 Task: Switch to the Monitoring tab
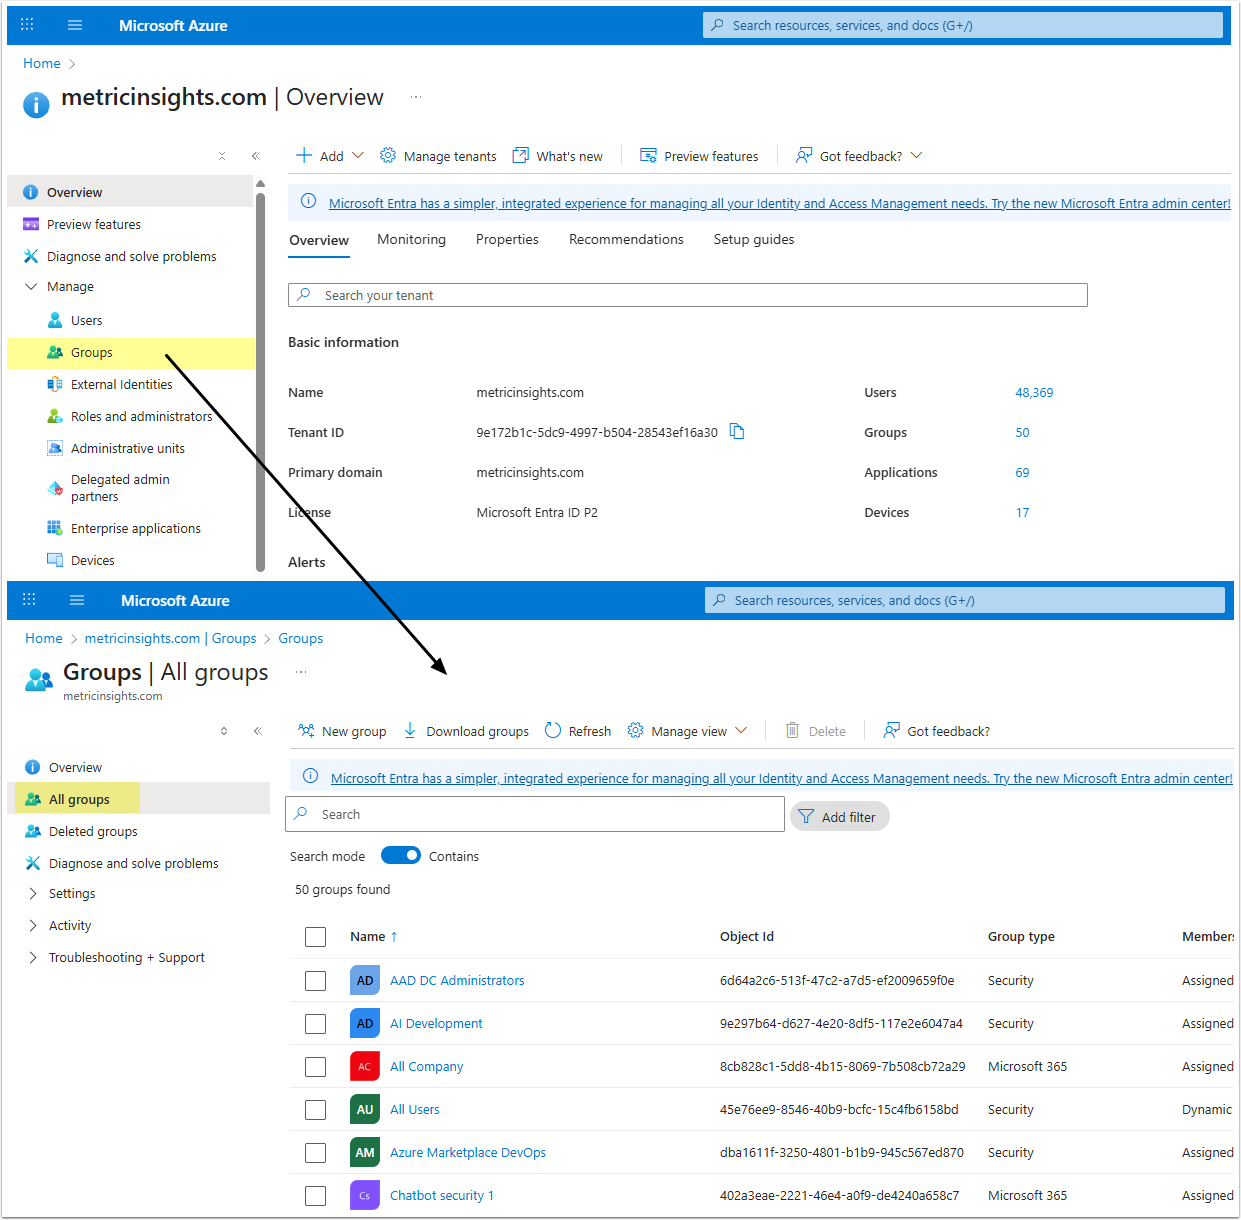click(411, 240)
